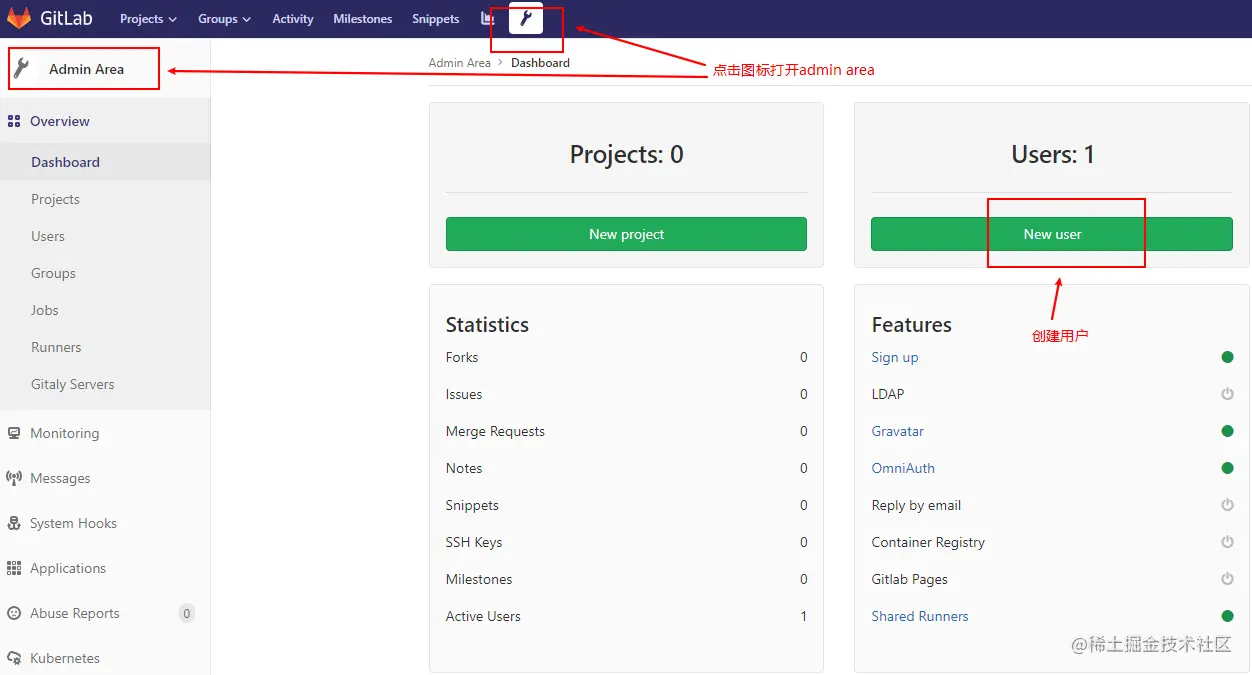Screen dimensions: 1252x675
Task: Click the Overview grid icon
Action: tap(14, 121)
